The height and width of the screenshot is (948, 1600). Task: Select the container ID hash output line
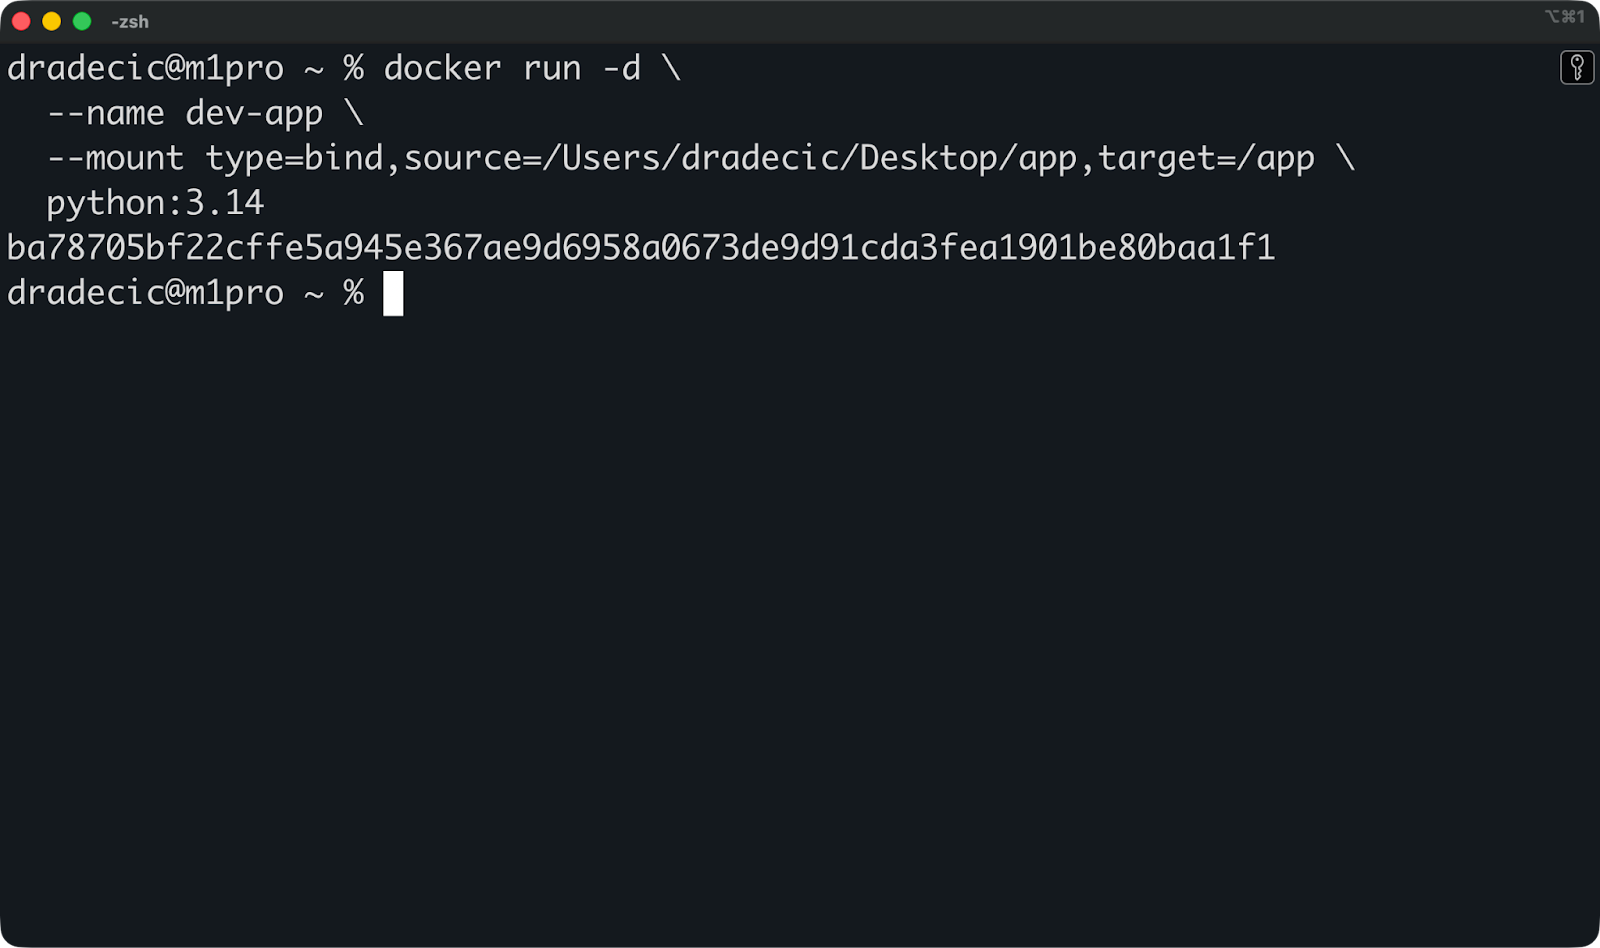point(640,247)
